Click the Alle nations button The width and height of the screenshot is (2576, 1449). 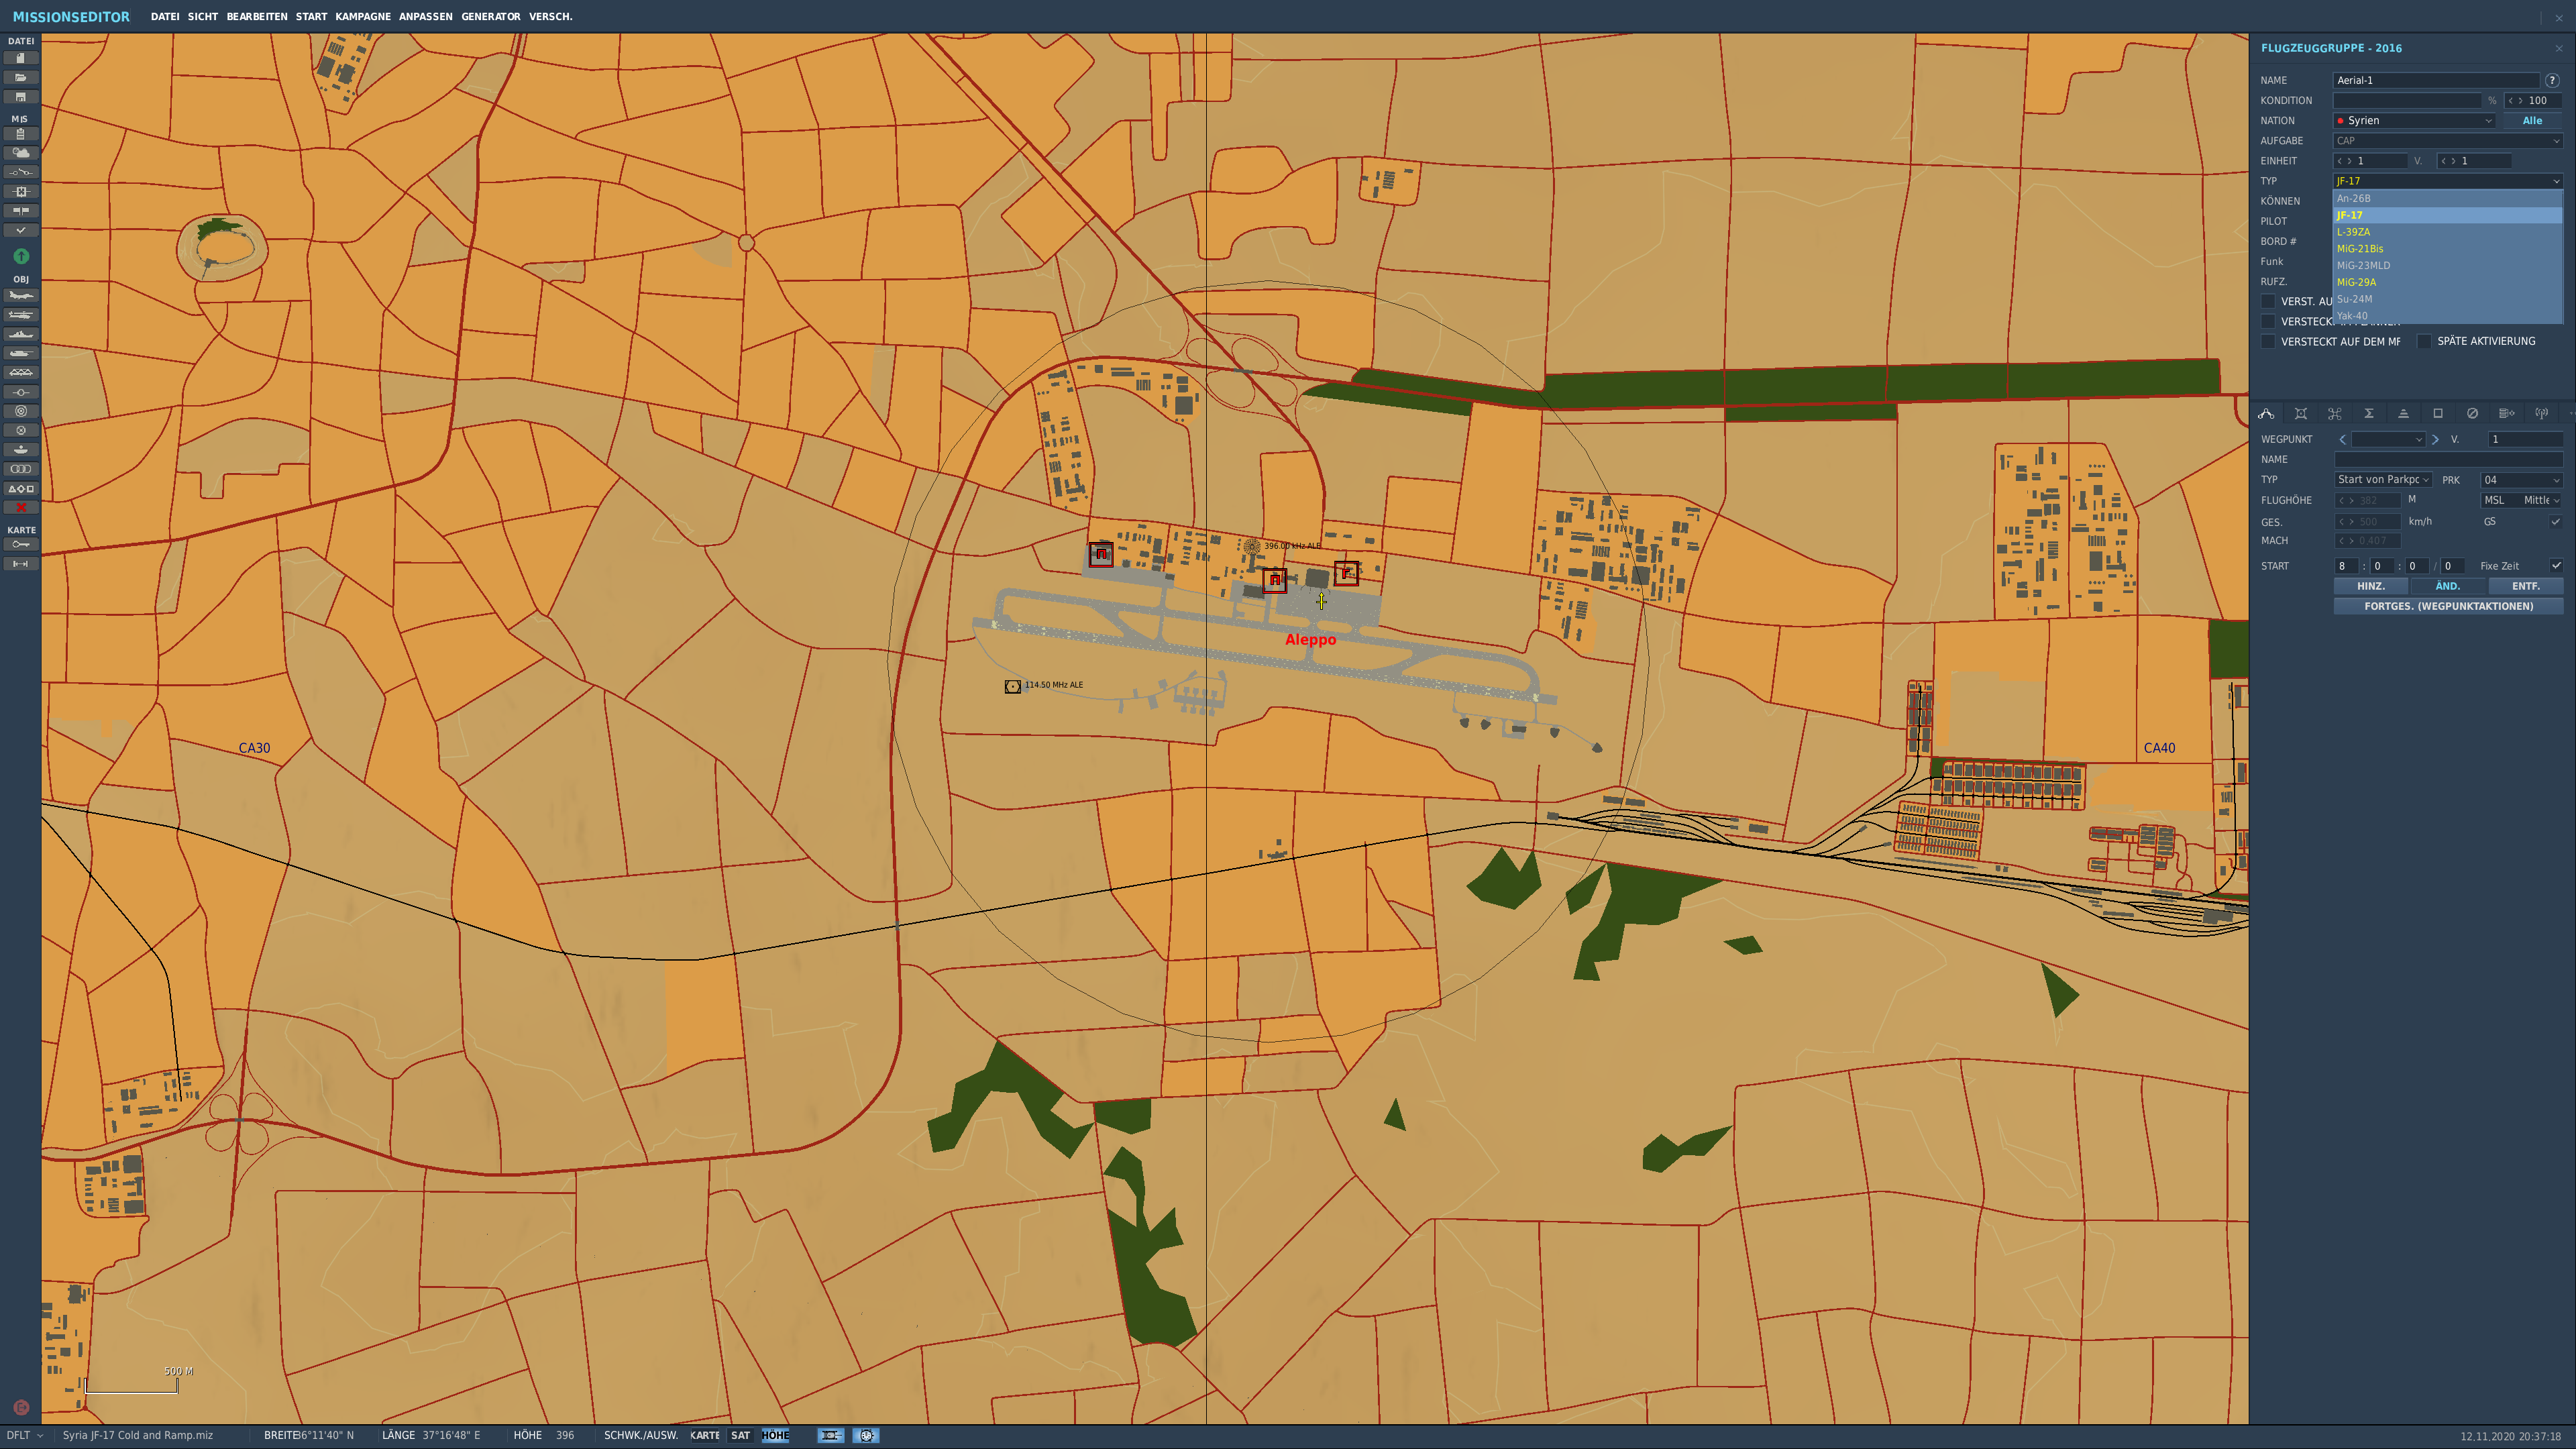click(2532, 121)
